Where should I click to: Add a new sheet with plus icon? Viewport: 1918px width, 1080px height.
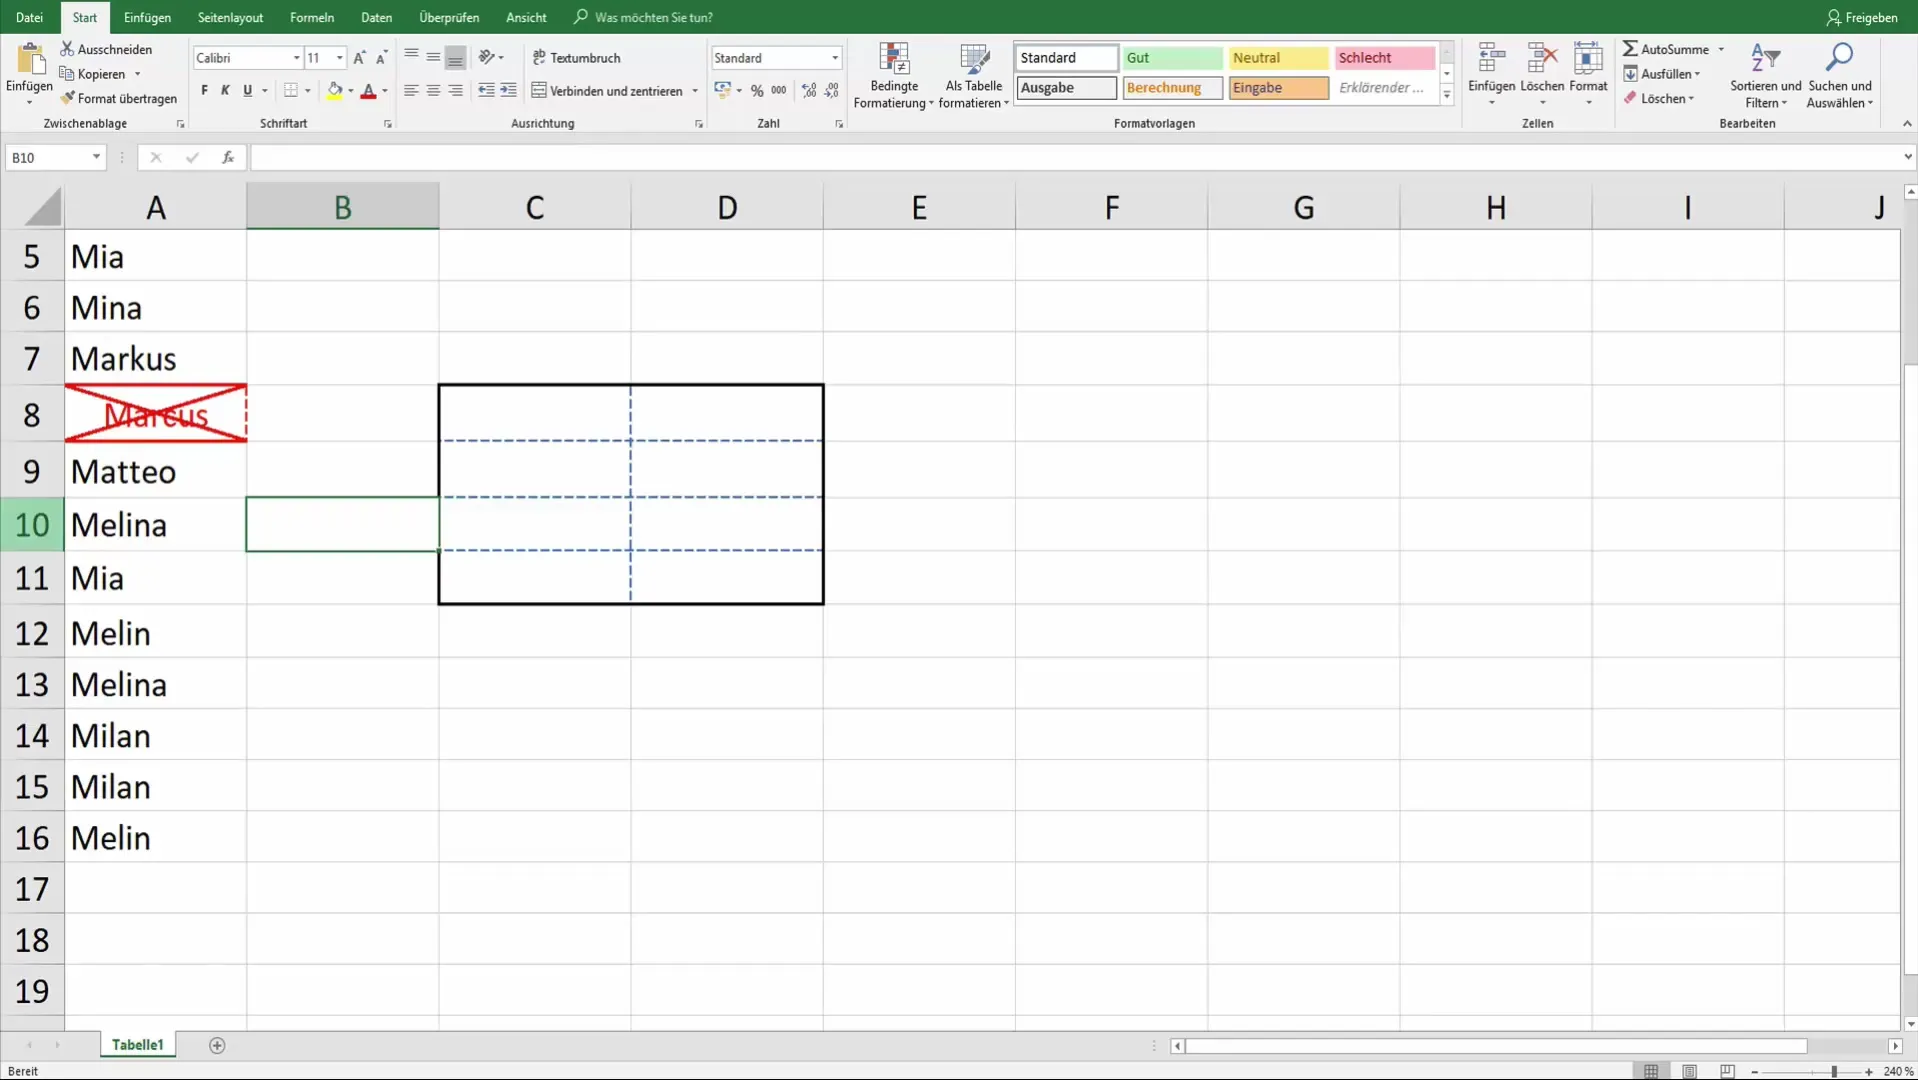[217, 1045]
